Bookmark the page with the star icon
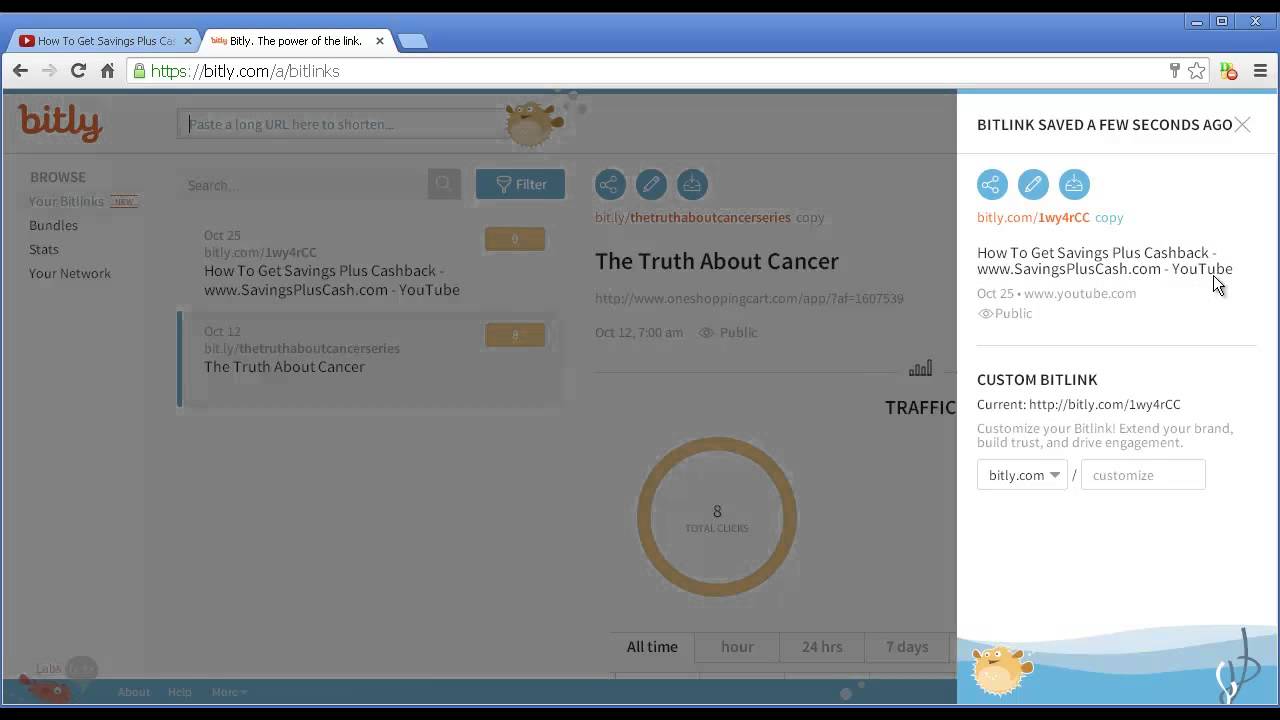 coord(1196,71)
